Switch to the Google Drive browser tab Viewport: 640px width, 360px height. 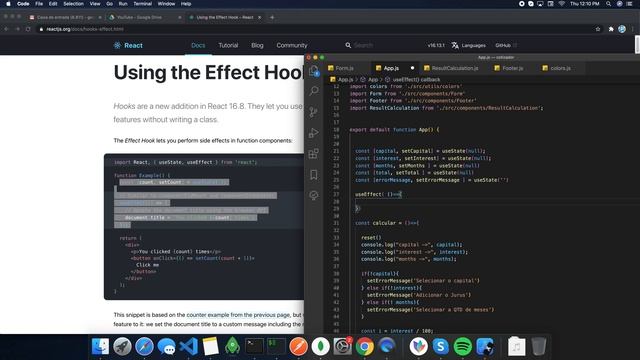click(x=145, y=17)
